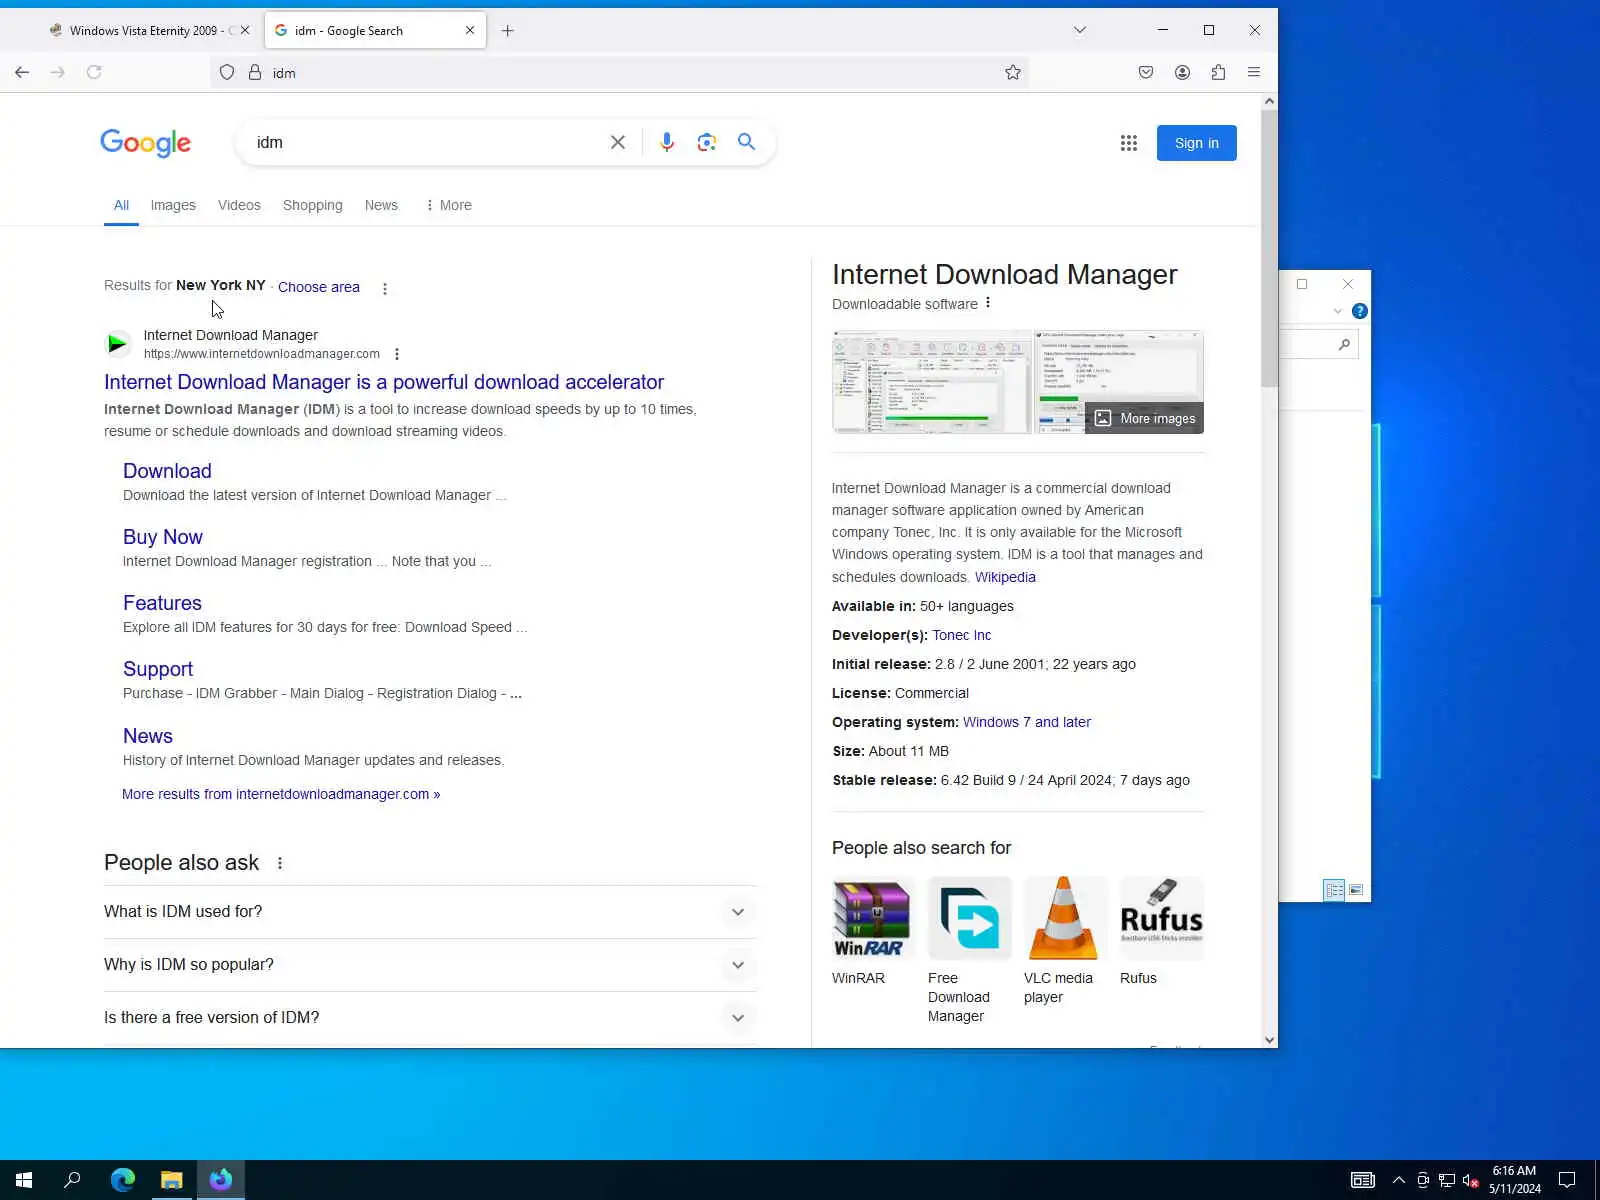Image resolution: width=1600 pixels, height=1200 pixels.
Task: Open a new browser tab
Action: [508, 31]
